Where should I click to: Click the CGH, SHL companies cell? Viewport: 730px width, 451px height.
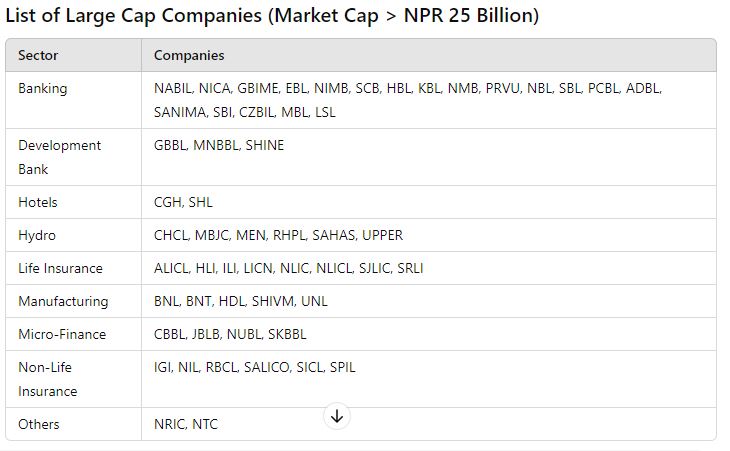point(183,202)
